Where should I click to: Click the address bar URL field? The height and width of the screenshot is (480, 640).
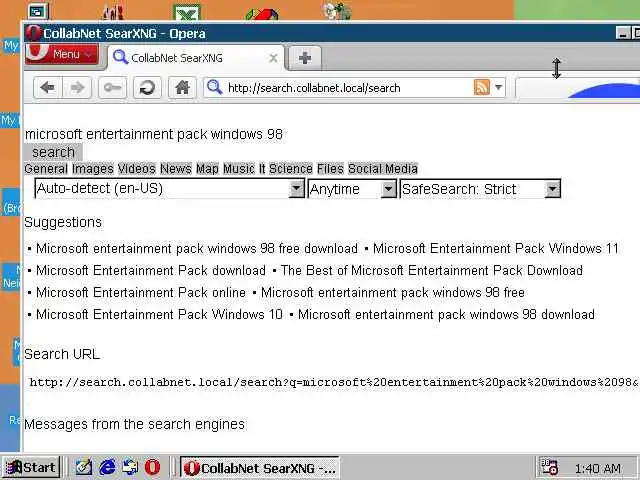pyautogui.click(x=348, y=88)
